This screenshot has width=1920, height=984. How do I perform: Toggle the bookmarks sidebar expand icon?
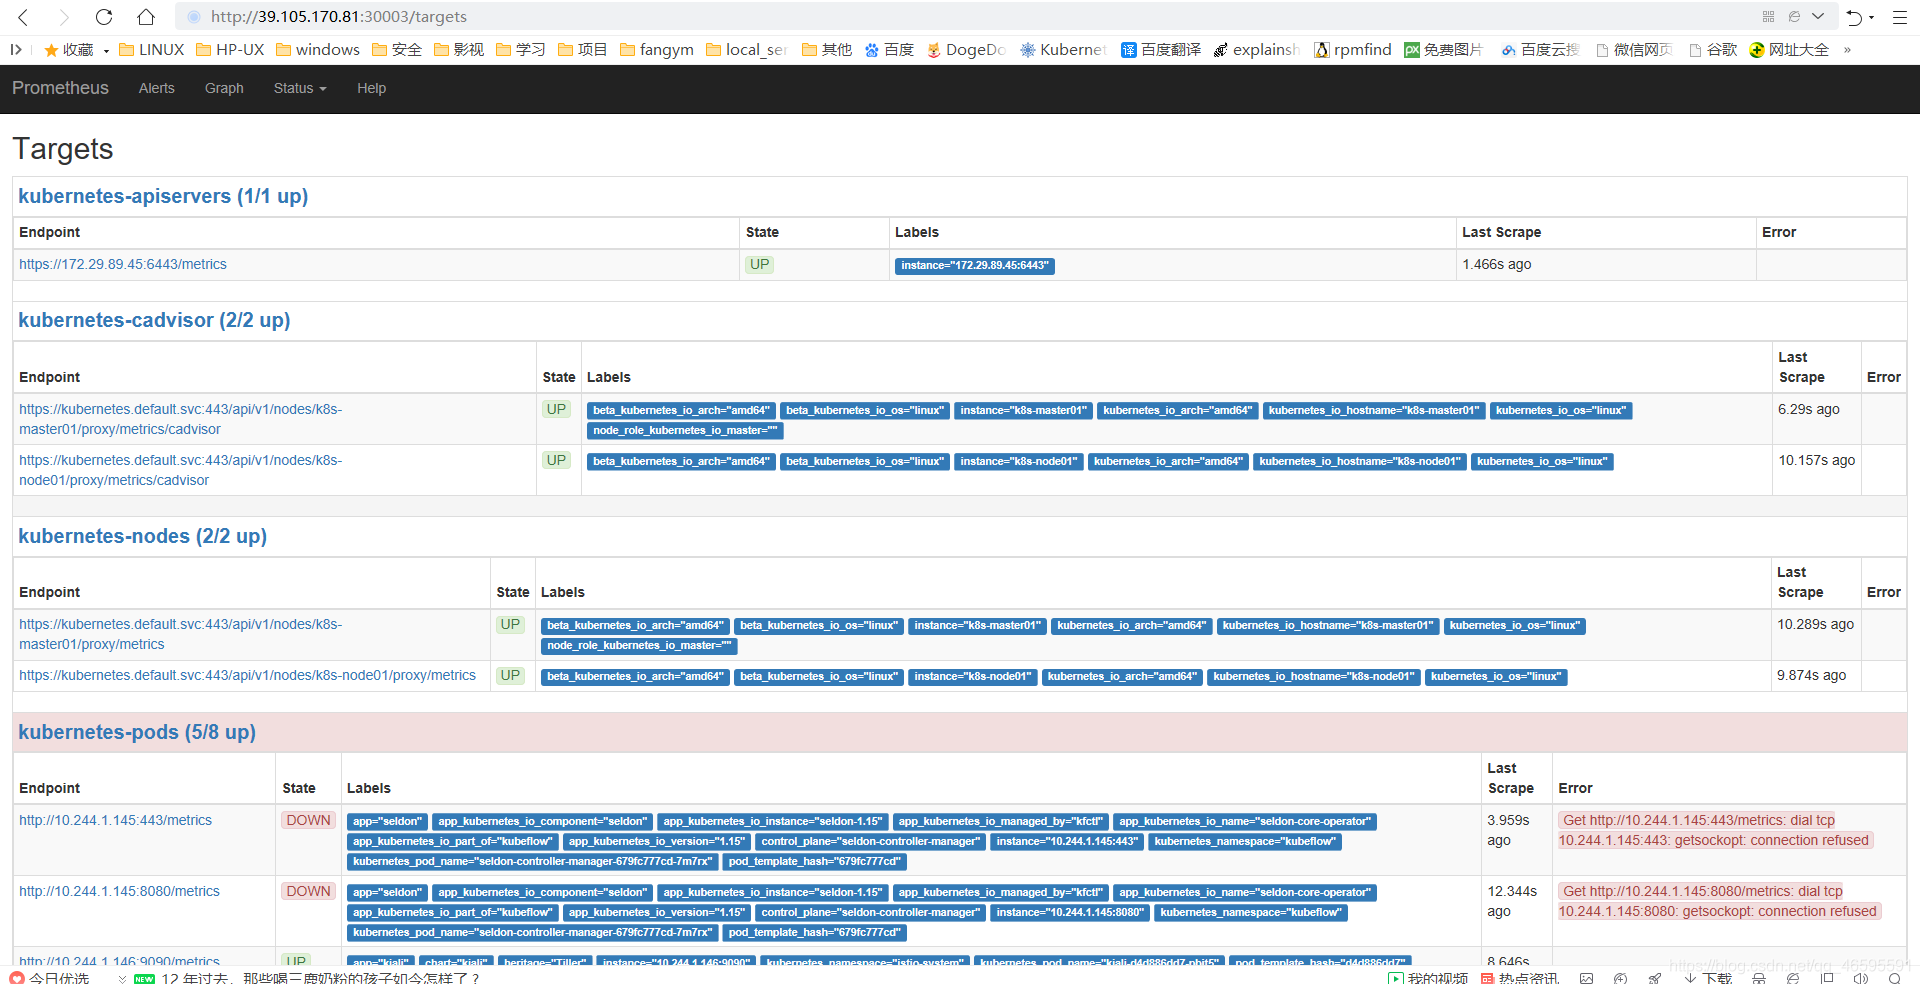click(x=16, y=49)
